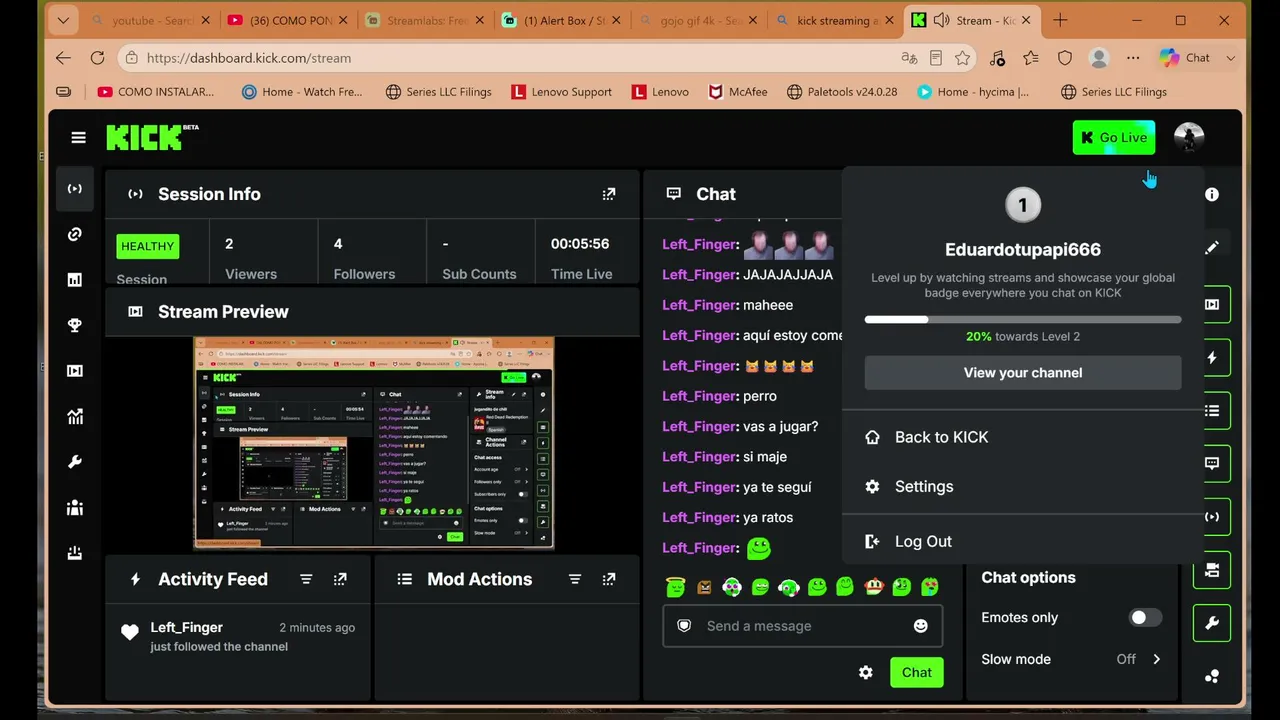
Task: Switch to the kick streaming search tab
Action: [x=836, y=20]
